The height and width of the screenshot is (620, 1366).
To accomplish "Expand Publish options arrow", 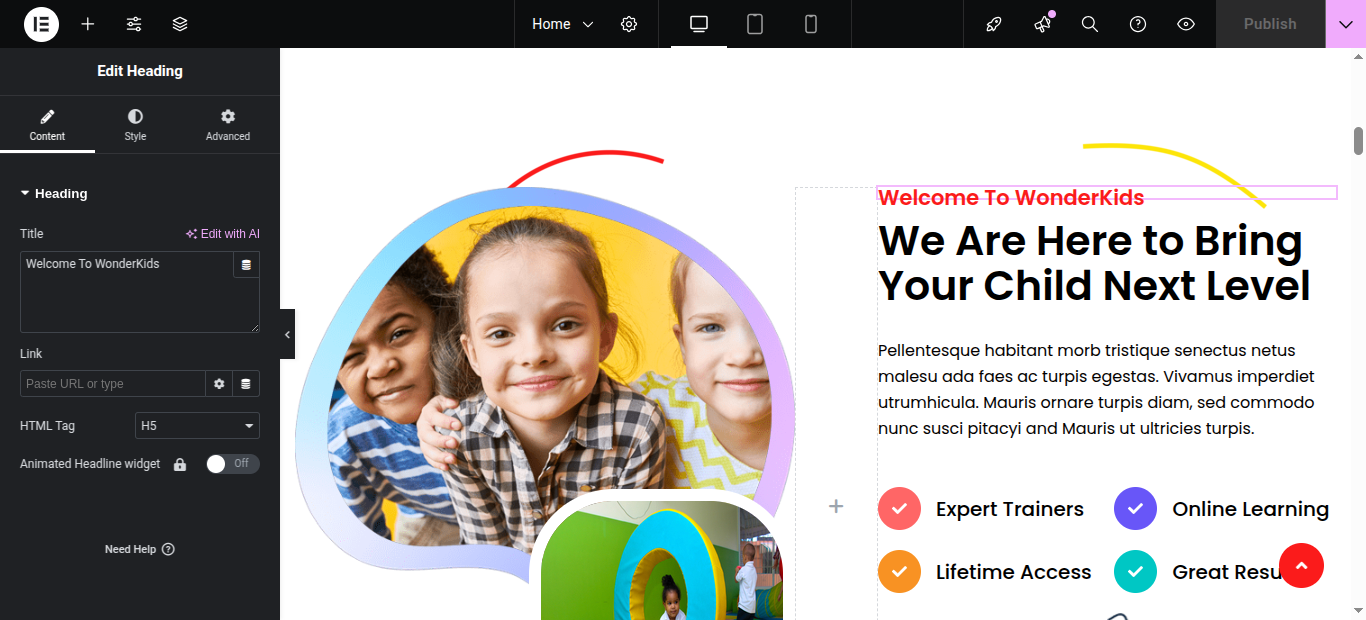I will (x=1345, y=24).
